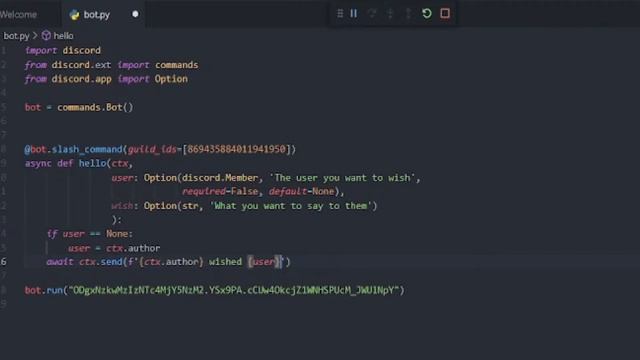
Task: Click the Step Into debug button
Action: (x=390, y=13)
